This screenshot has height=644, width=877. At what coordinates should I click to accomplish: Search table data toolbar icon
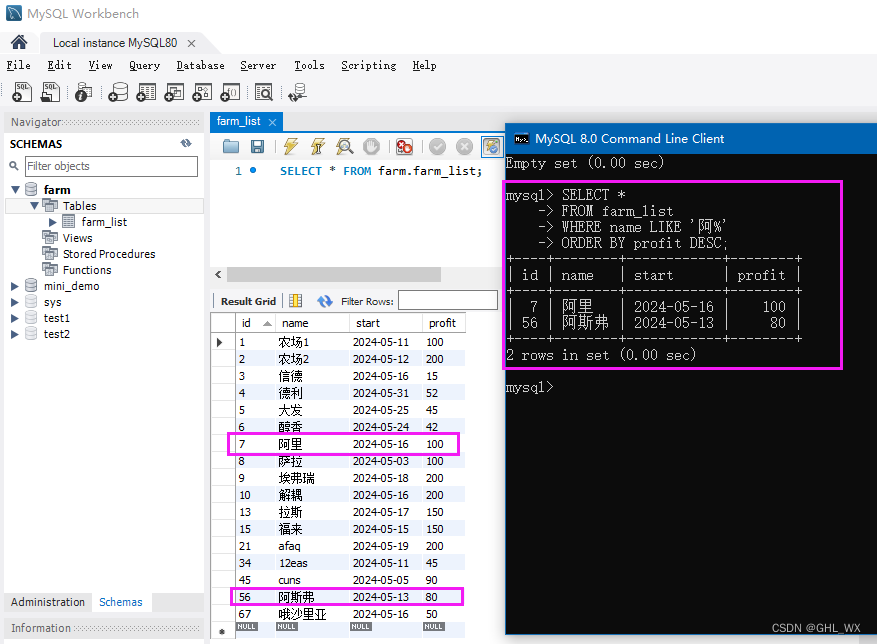(263, 92)
